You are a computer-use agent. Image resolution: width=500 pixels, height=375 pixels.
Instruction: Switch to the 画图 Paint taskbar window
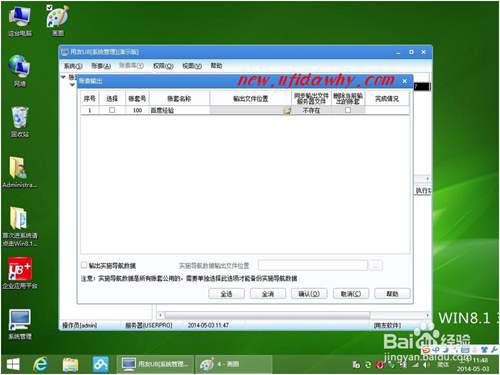click(235, 364)
